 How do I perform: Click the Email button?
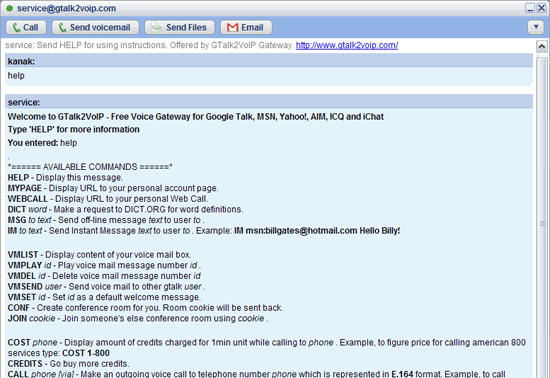pyautogui.click(x=246, y=27)
